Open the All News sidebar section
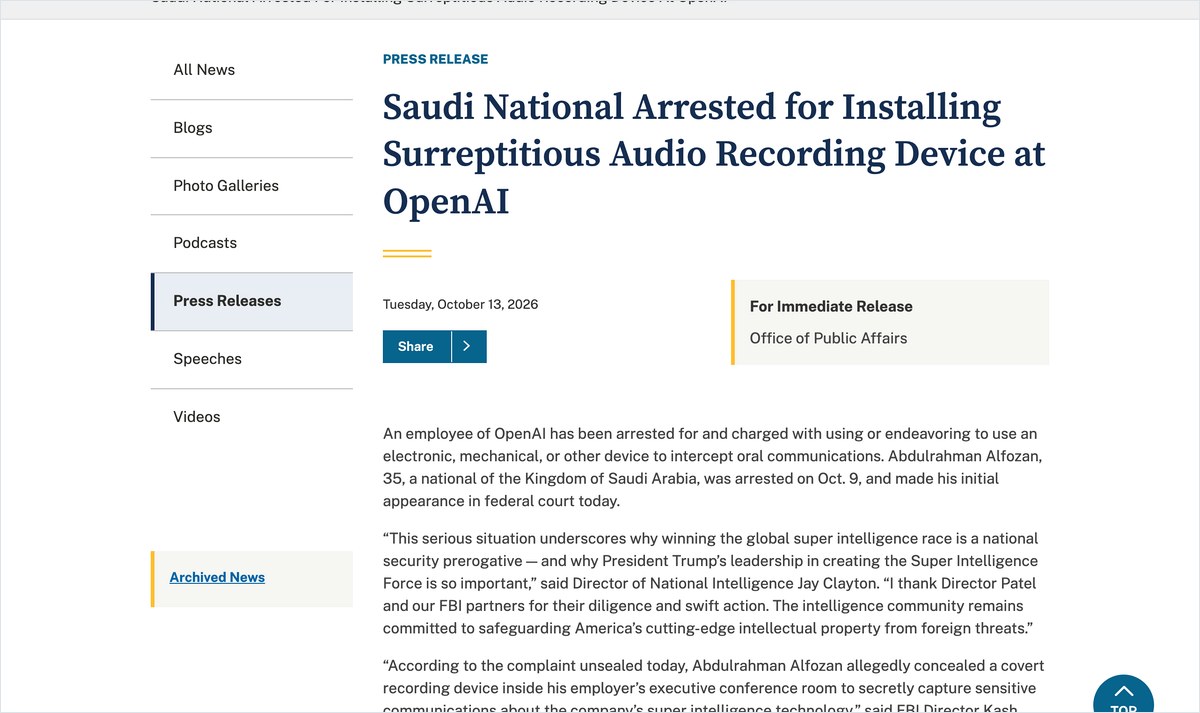Viewport: 1200px width, 713px height. (x=252, y=70)
